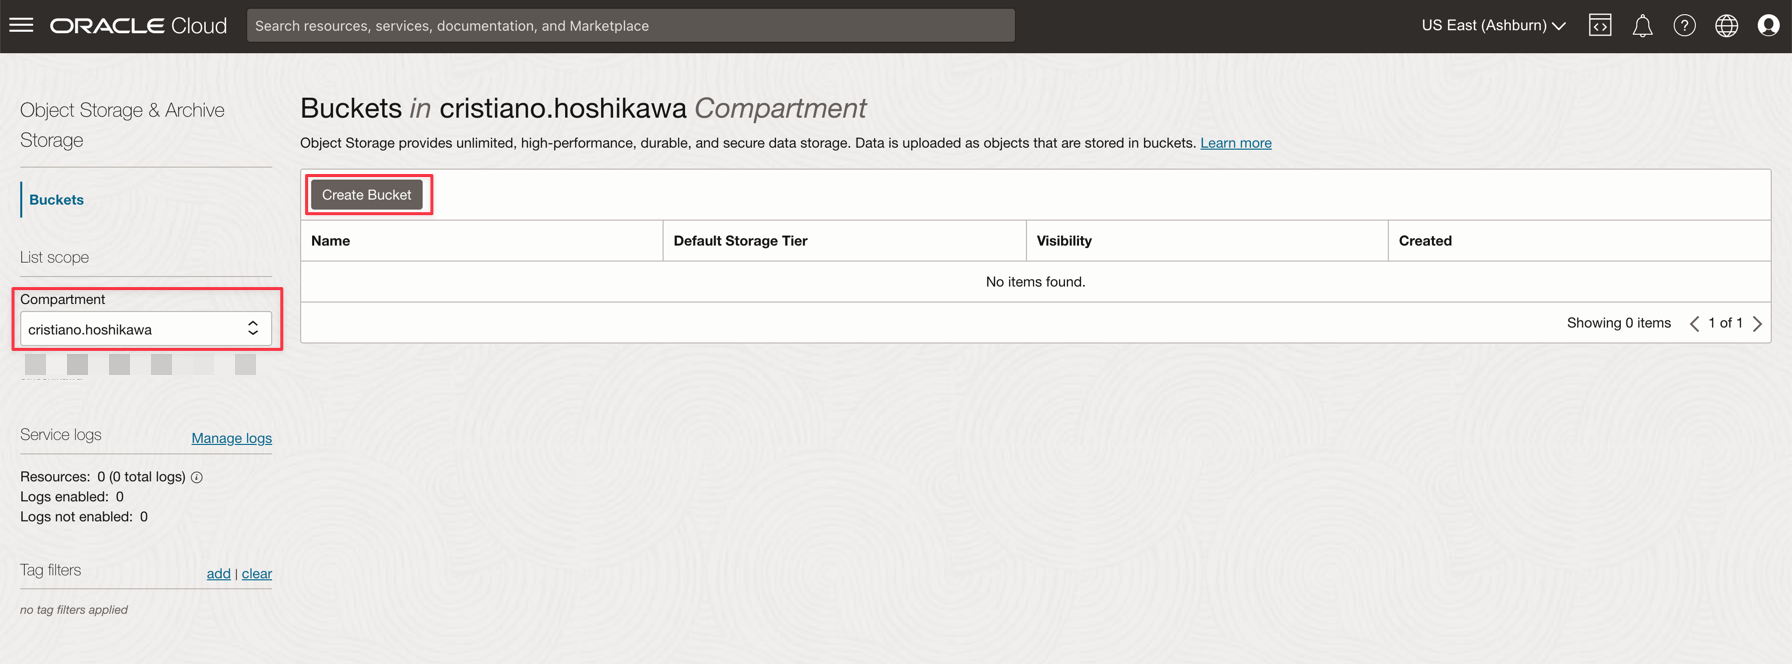Open the Manage logs link
This screenshot has height=664, width=1792.
[231, 438]
